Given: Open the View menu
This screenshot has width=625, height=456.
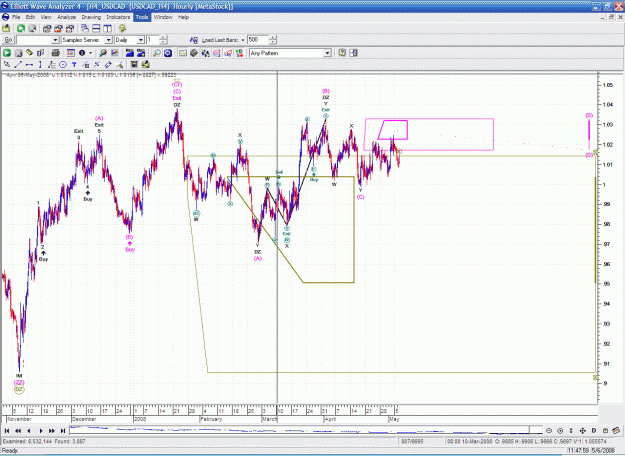Looking at the screenshot, I should point(46,17).
